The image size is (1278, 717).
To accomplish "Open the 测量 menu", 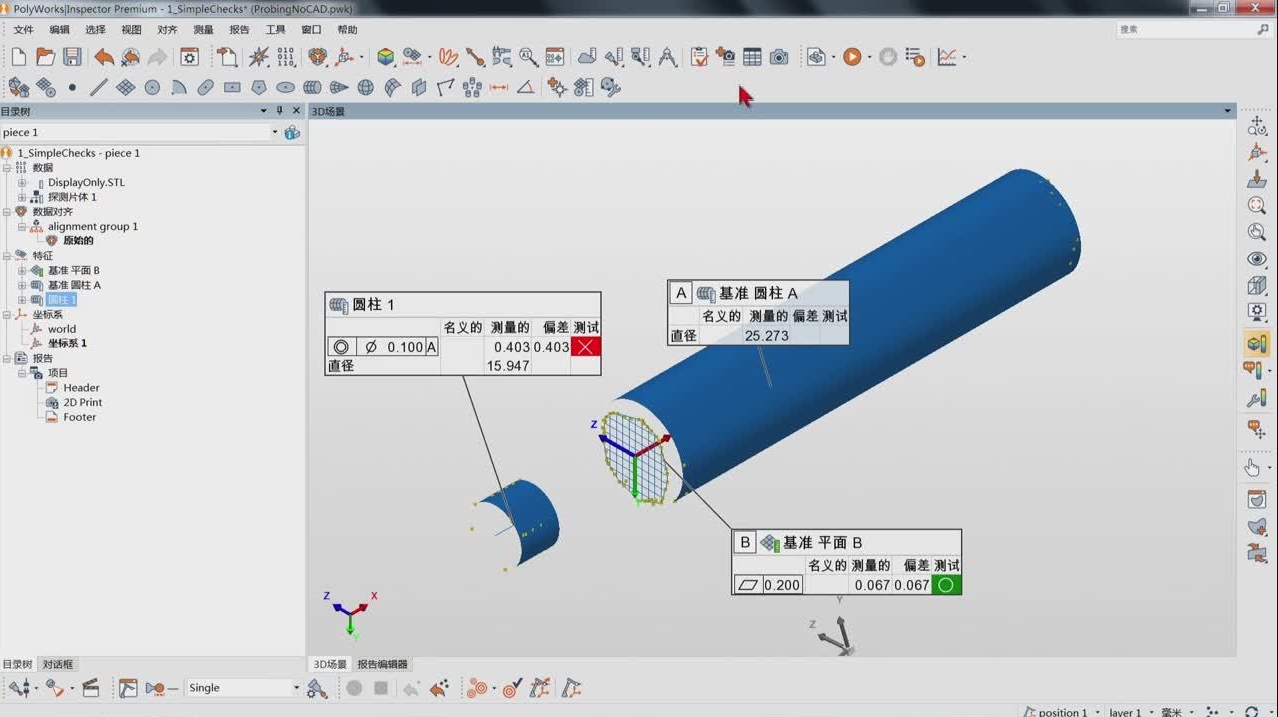I will (x=203, y=30).
